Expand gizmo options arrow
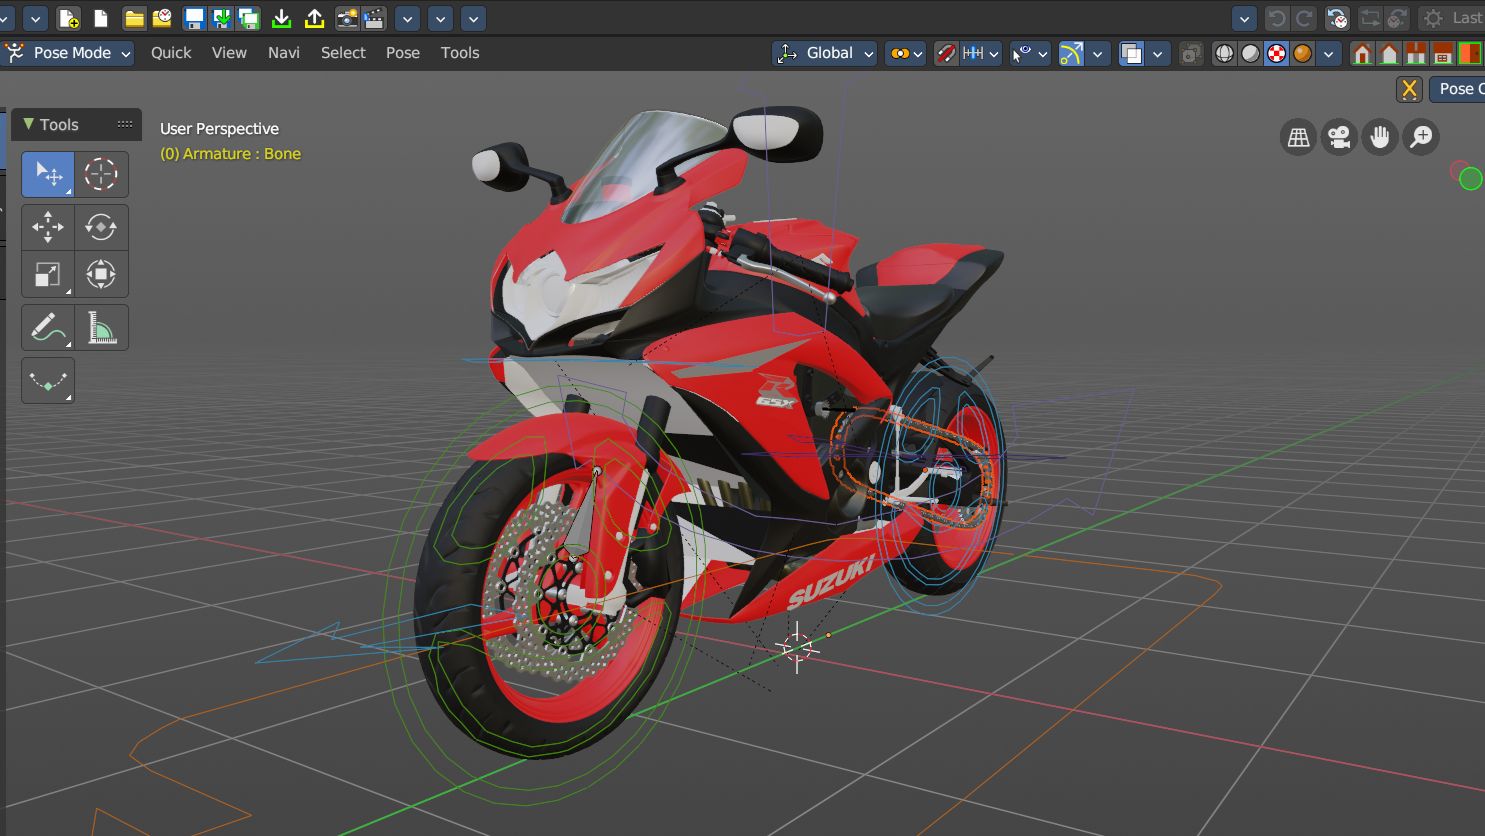This screenshot has height=836, width=1485. [1098, 53]
